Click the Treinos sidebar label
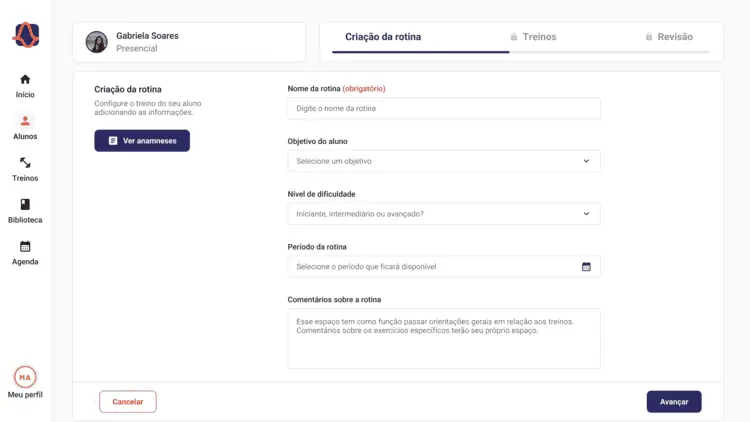Screen dimensions: 750x422 click(x=25, y=178)
